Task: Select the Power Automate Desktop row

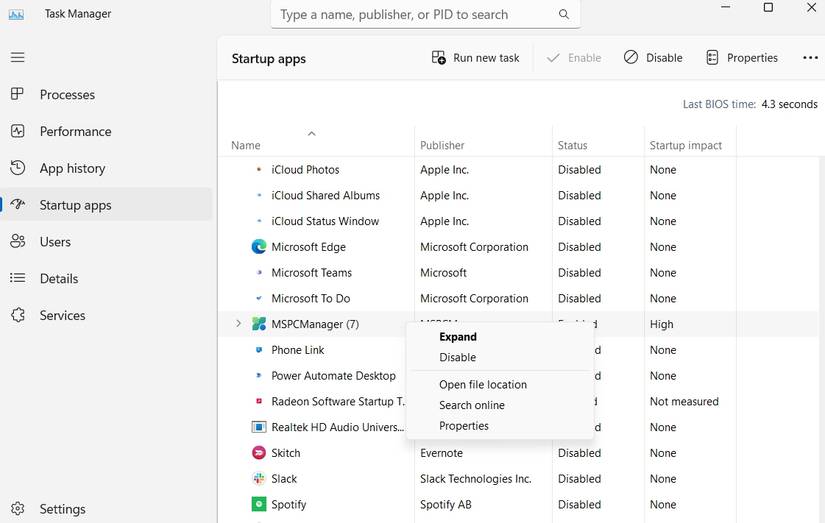Action: [518, 376]
